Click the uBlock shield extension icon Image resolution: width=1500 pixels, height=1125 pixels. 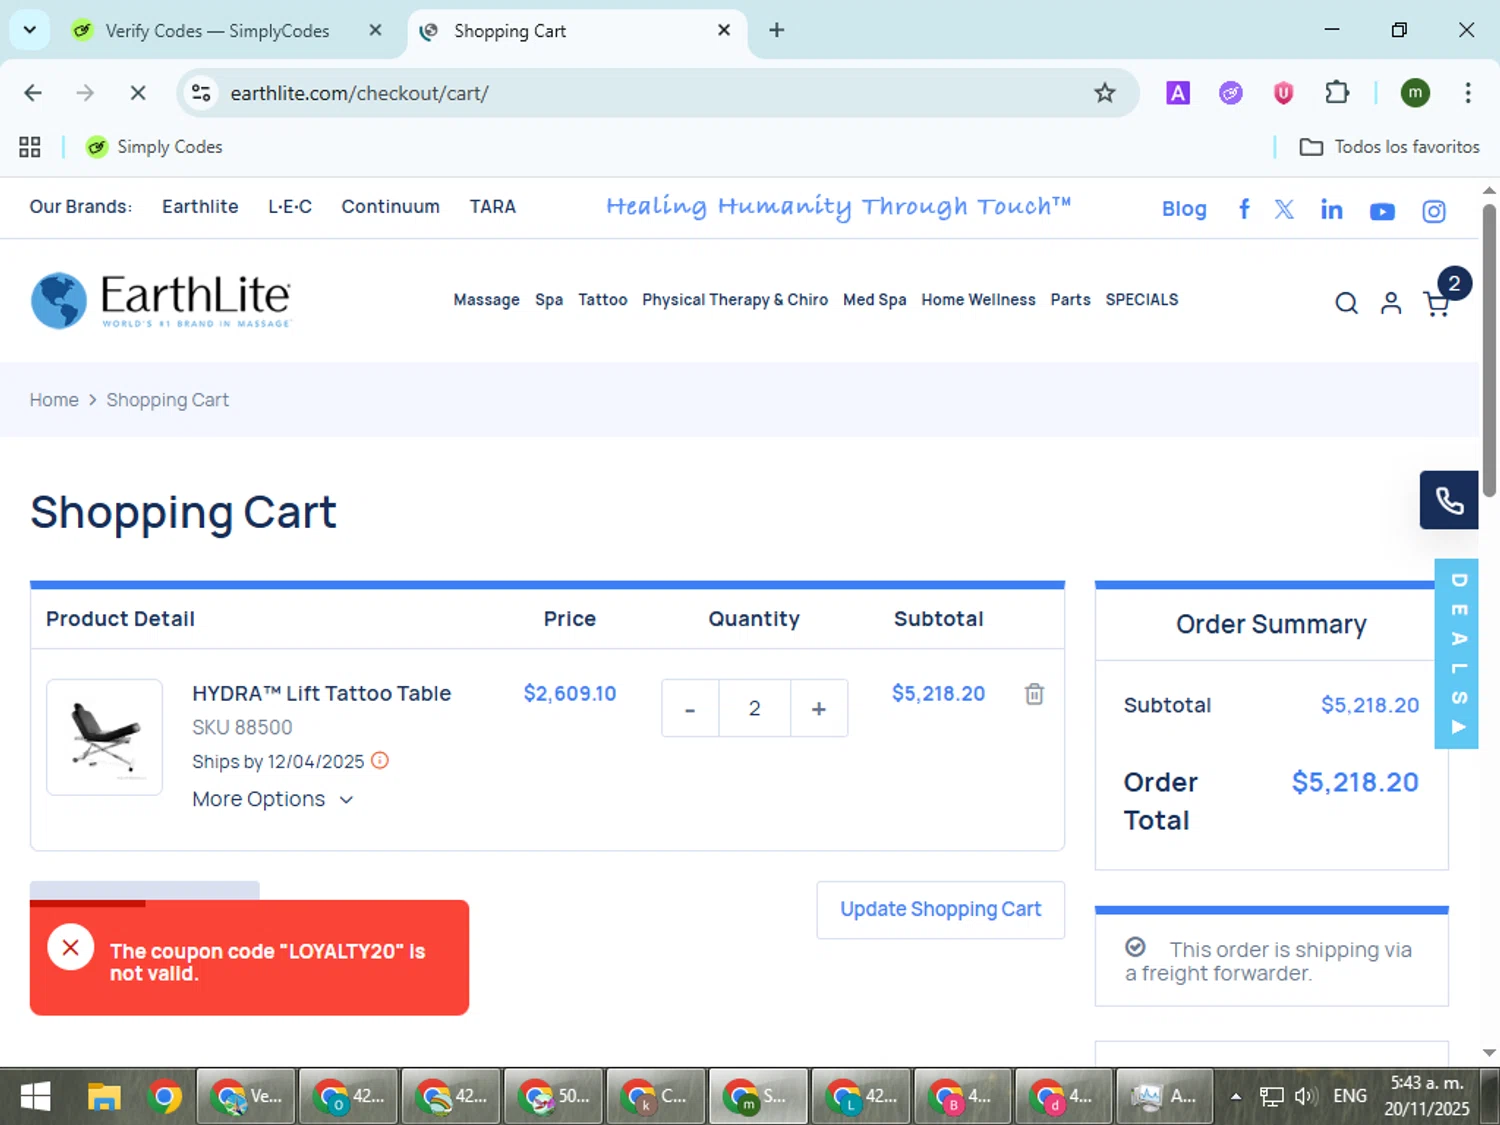pyautogui.click(x=1283, y=93)
